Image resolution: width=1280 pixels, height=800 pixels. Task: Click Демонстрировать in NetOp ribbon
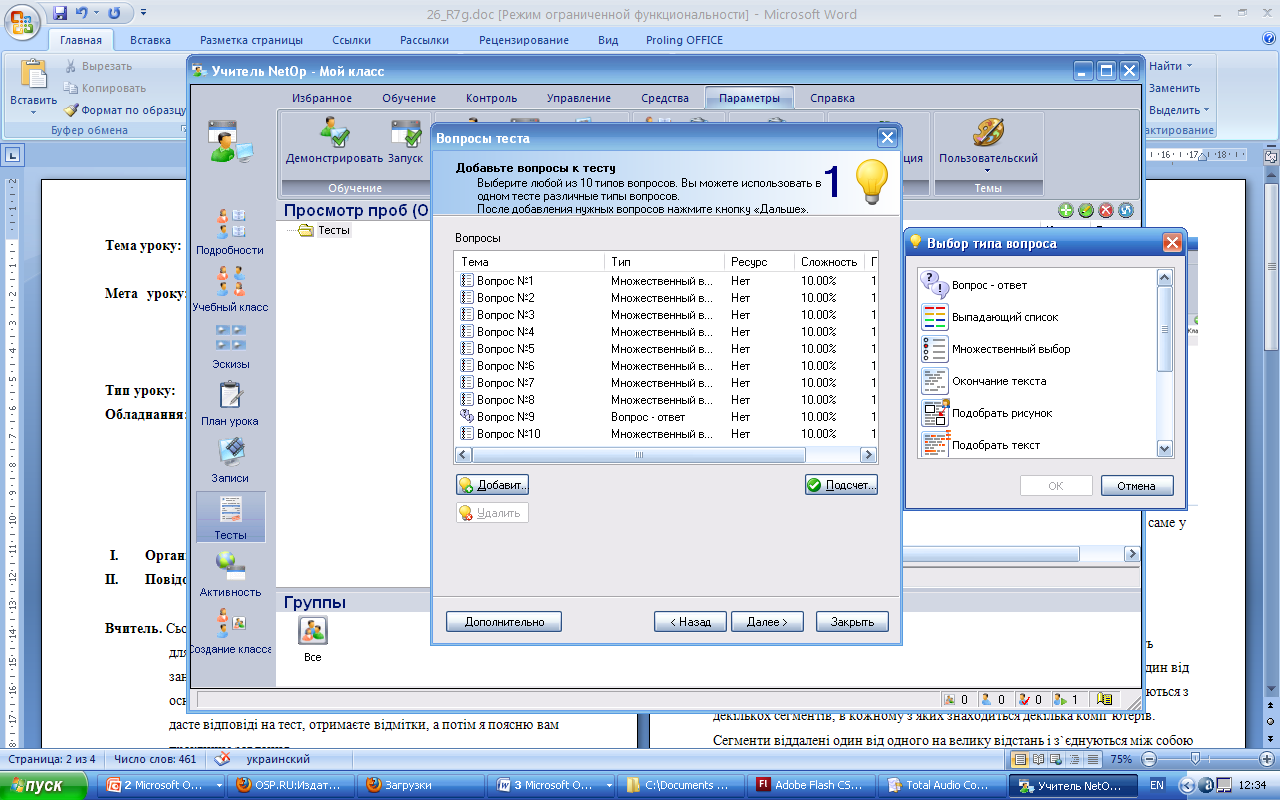click(334, 141)
